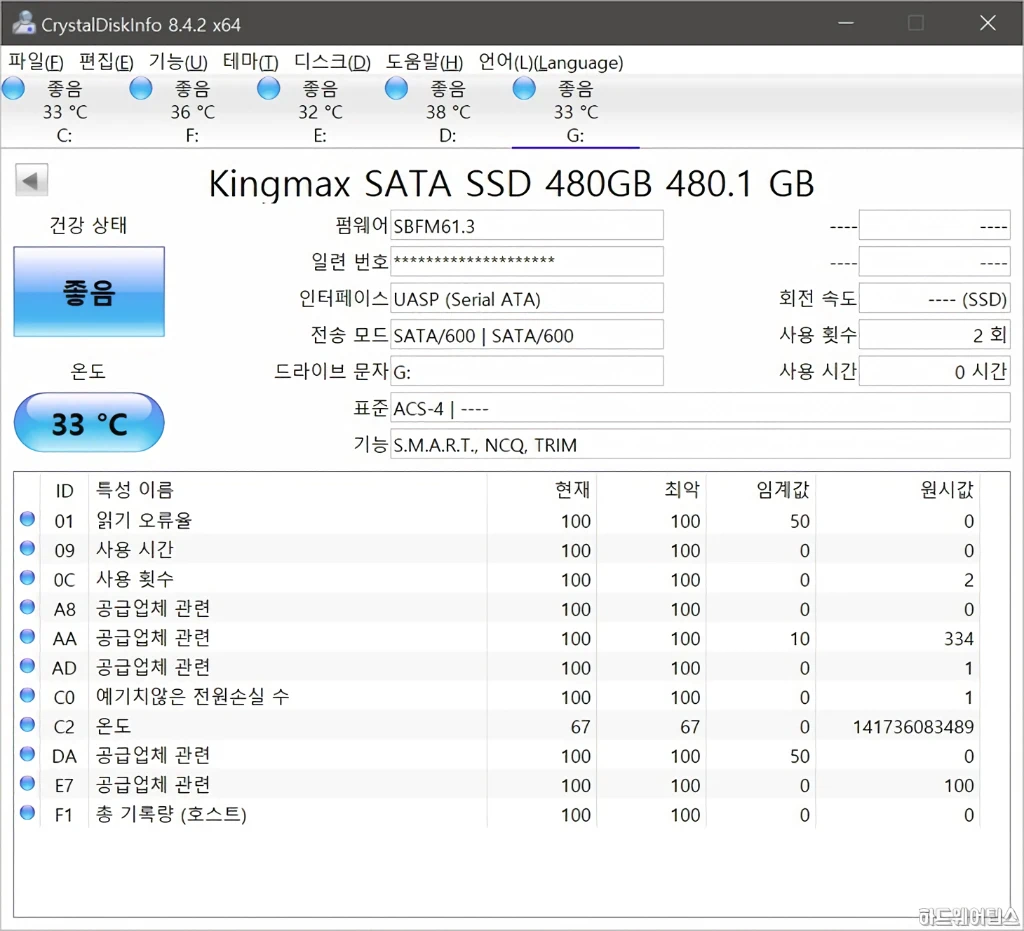The height and width of the screenshot is (931, 1024).
Task: Open the 언어(L)(Language) menu
Action: pyautogui.click(x=550, y=62)
